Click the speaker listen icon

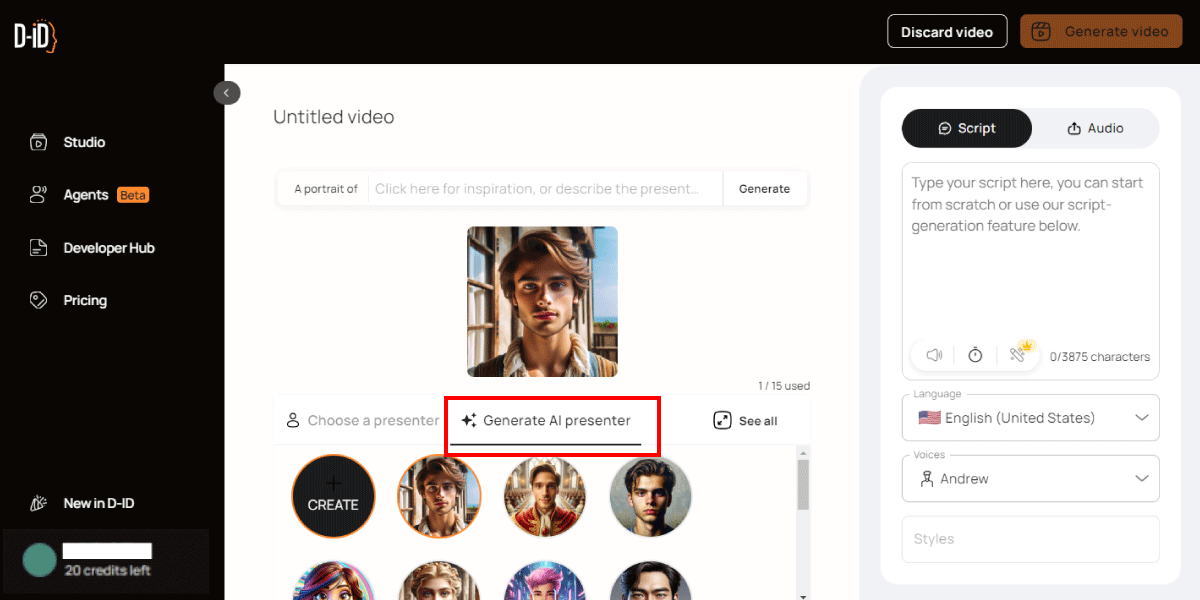pyautogui.click(x=935, y=355)
